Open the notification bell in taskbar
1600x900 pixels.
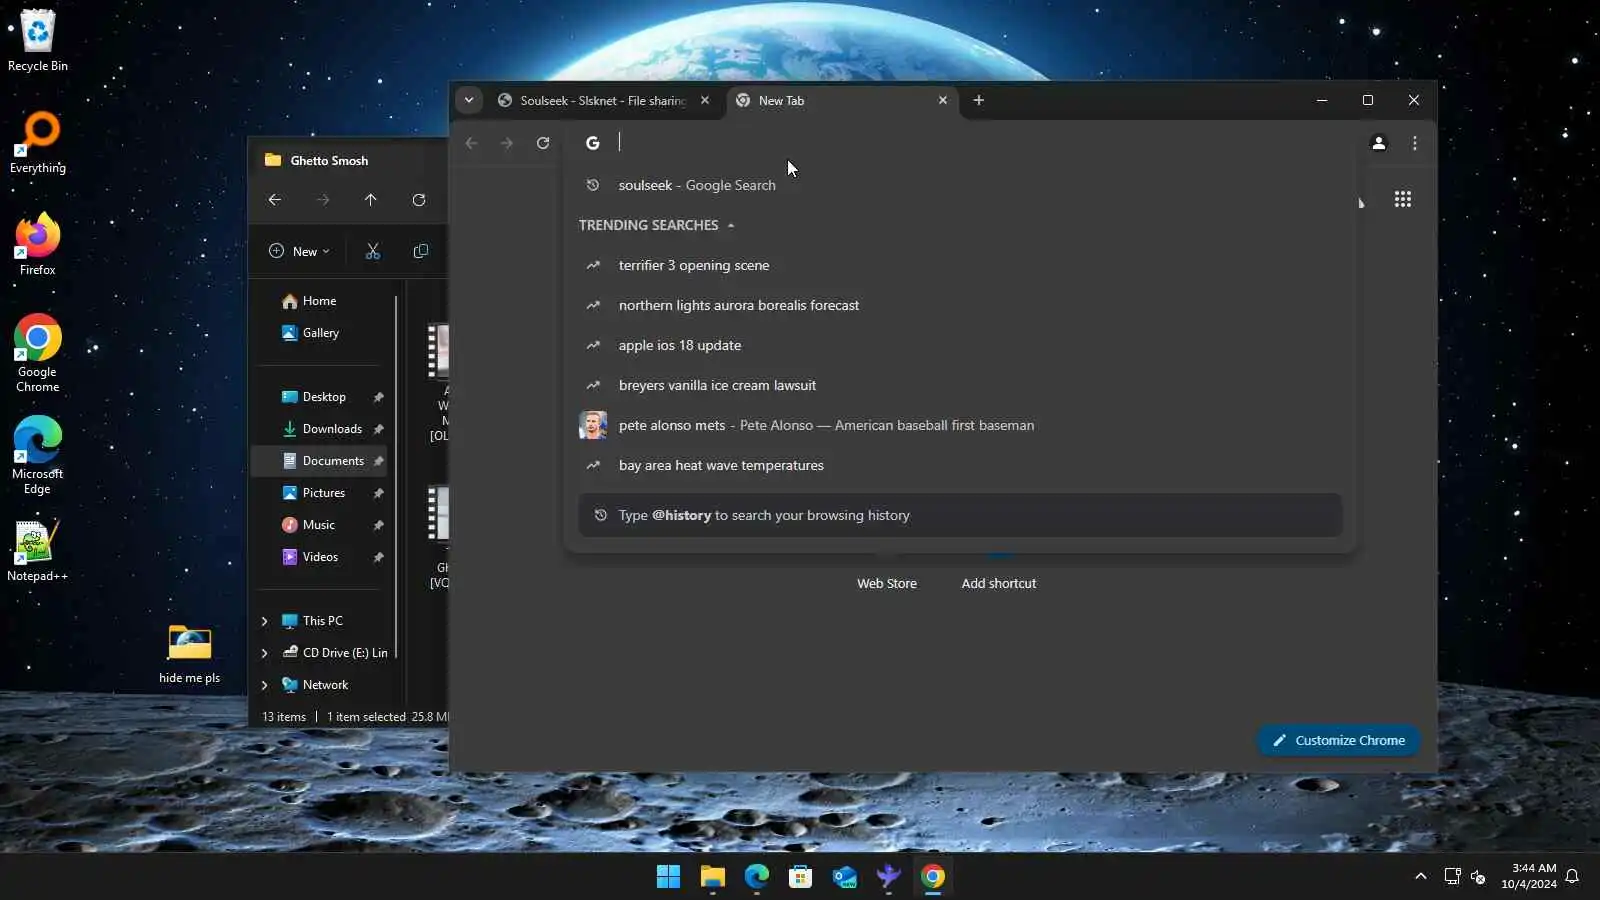point(1572,876)
